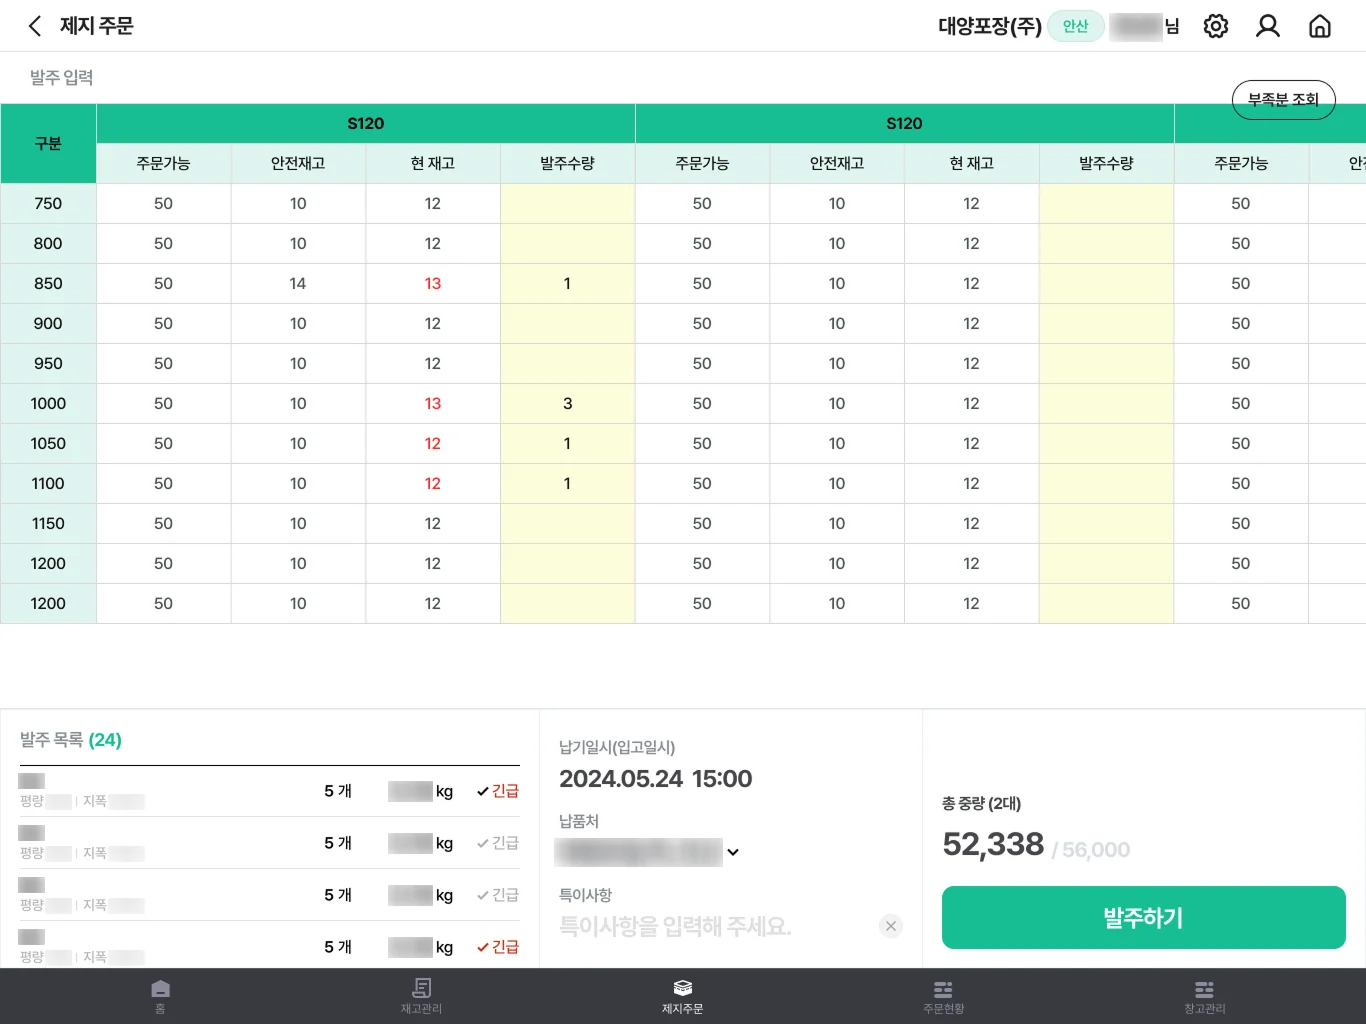Click the 구분 column header
The width and height of the screenshot is (1366, 1024).
pos(48,144)
